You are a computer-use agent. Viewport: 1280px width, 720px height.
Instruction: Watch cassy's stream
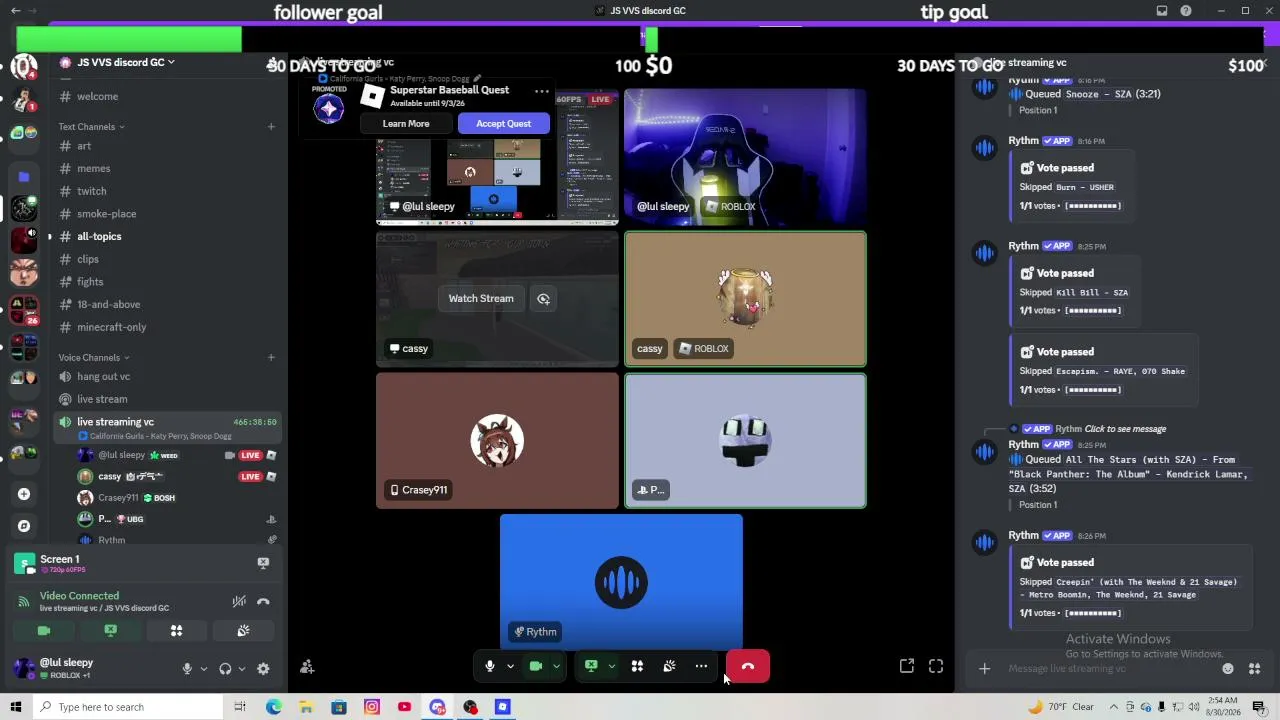[x=481, y=298]
